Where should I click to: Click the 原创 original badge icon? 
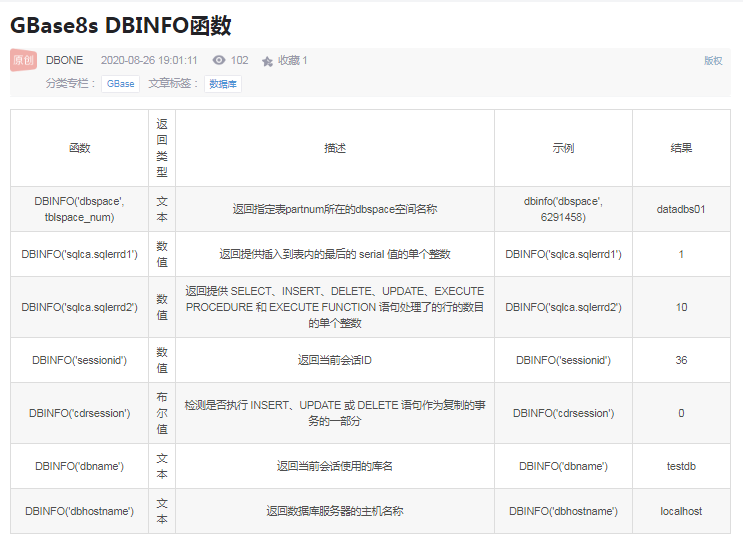(x=23, y=60)
